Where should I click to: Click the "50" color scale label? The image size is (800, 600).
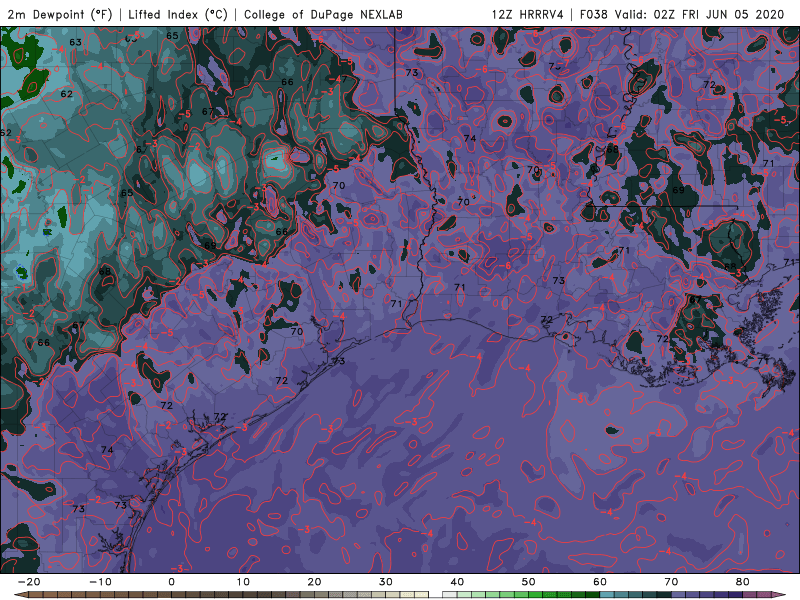[529, 582]
